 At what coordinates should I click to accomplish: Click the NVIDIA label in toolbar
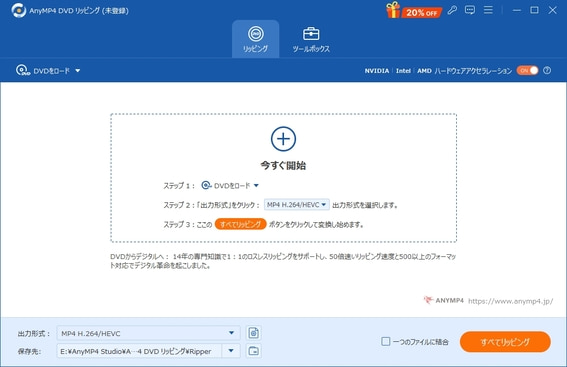[x=376, y=71]
